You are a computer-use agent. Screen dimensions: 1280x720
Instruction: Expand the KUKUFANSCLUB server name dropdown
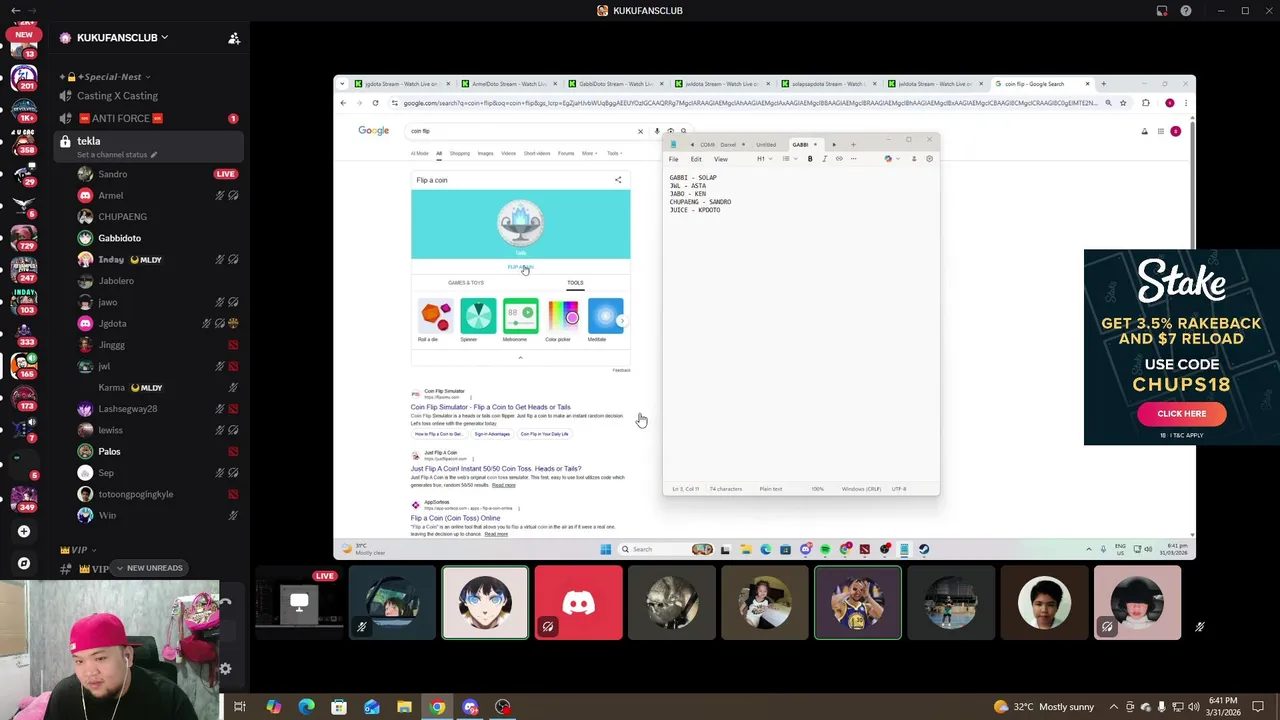[x=164, y=38]
